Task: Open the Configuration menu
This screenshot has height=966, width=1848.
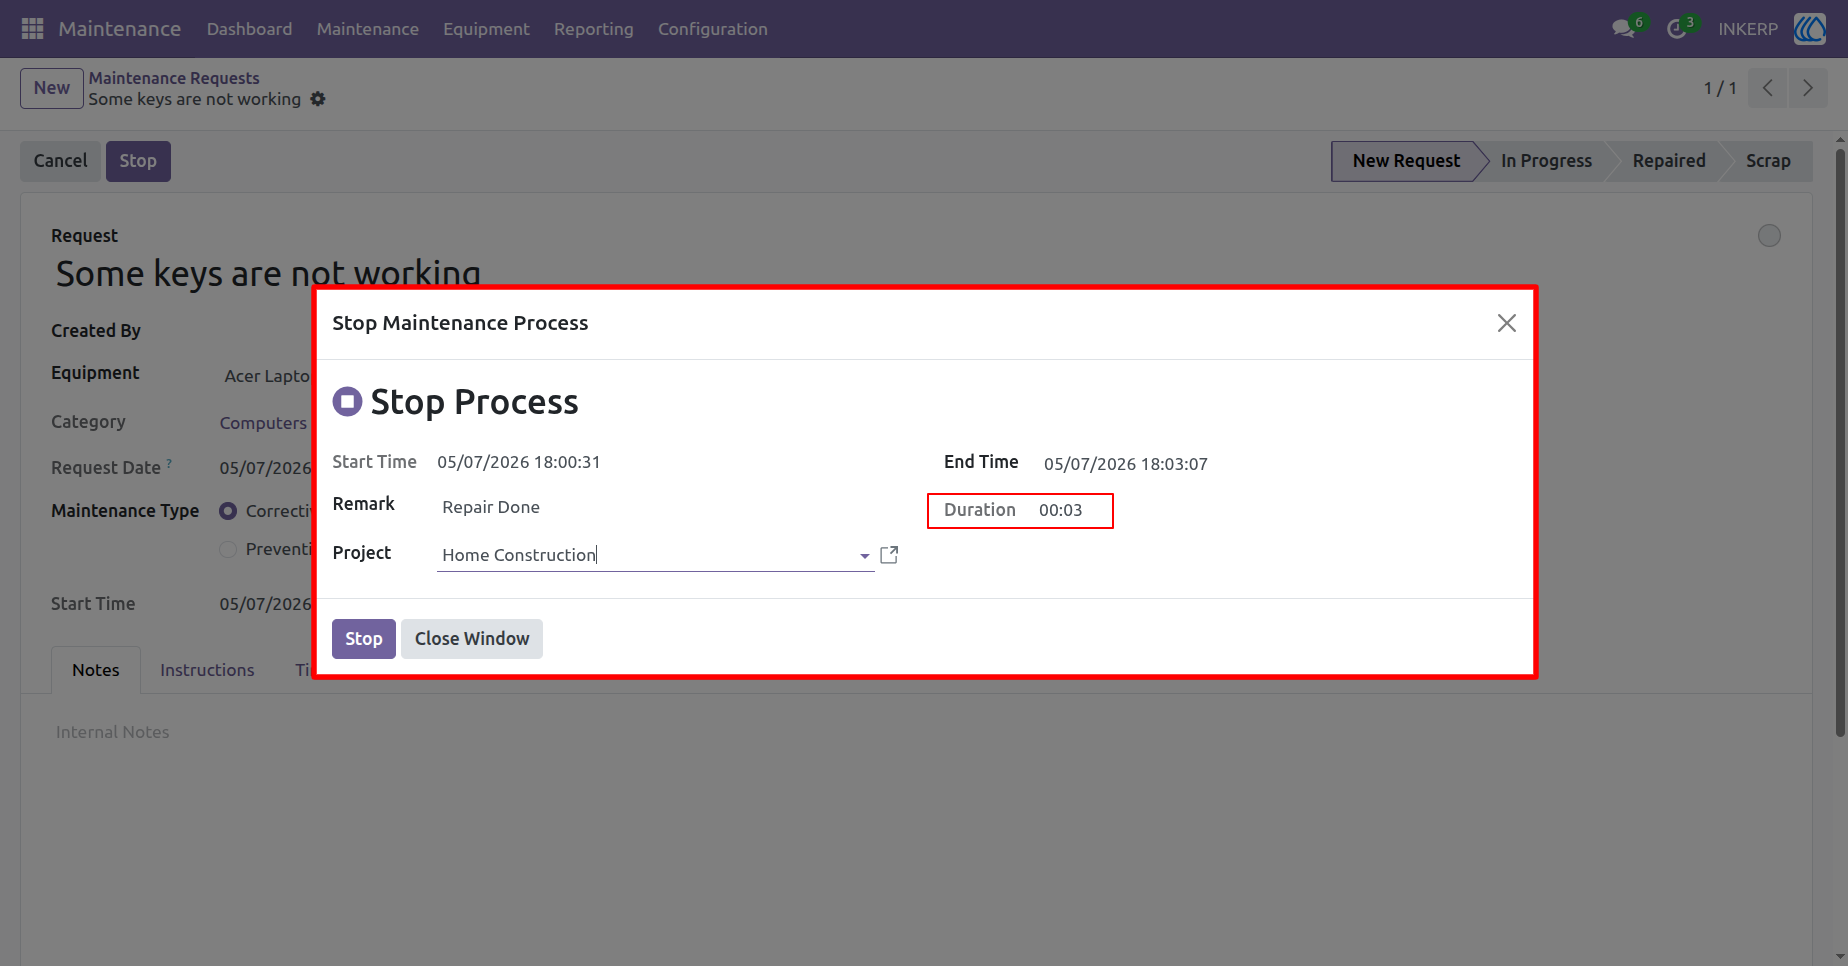Action: 713,29
